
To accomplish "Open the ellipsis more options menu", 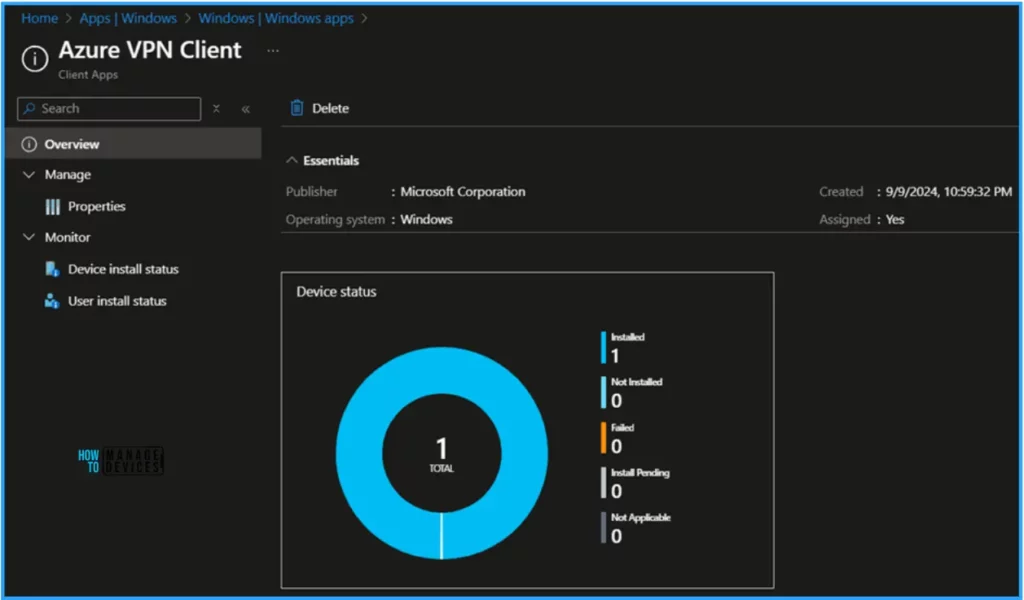I will [x=273, y=50].
